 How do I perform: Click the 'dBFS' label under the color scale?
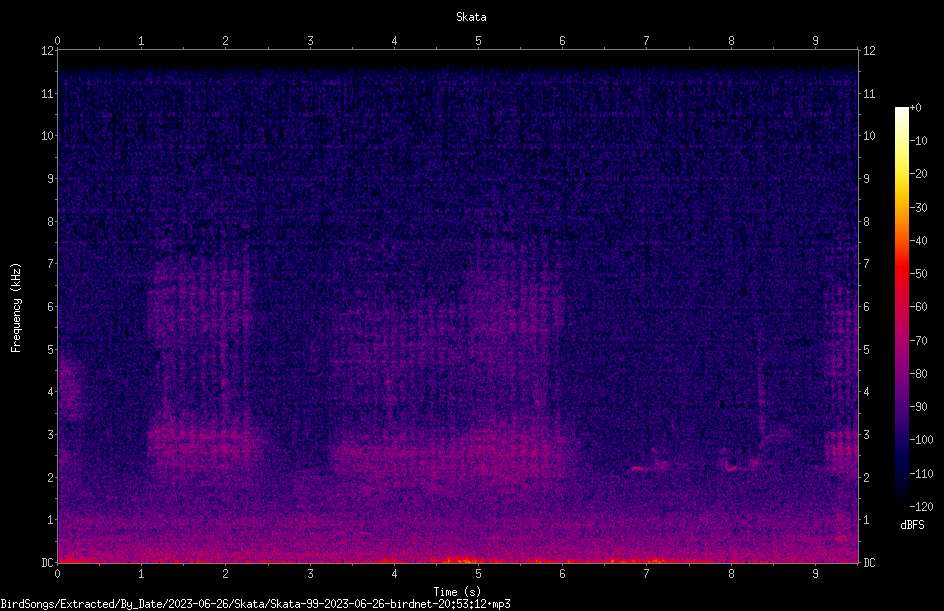pyautogui.click(x=912, y=525)
